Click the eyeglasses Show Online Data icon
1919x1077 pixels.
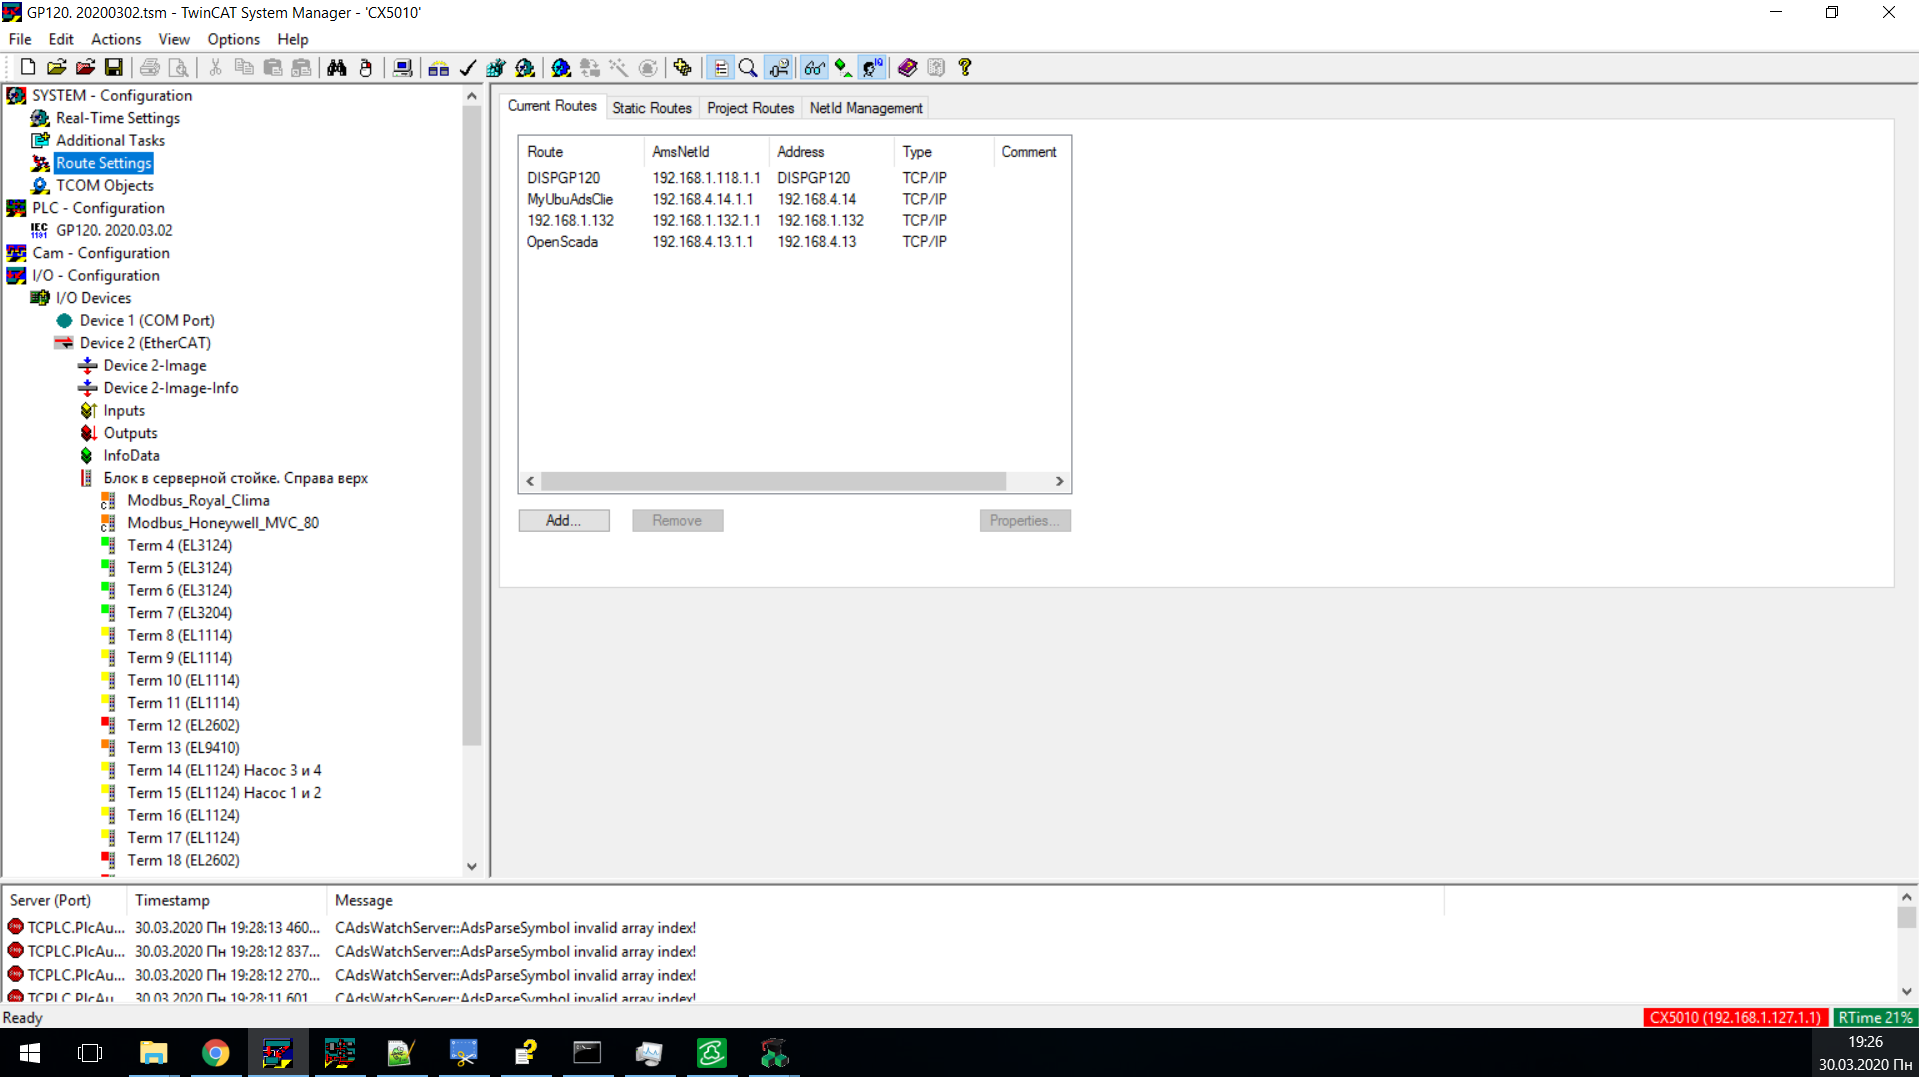[814, 68]
